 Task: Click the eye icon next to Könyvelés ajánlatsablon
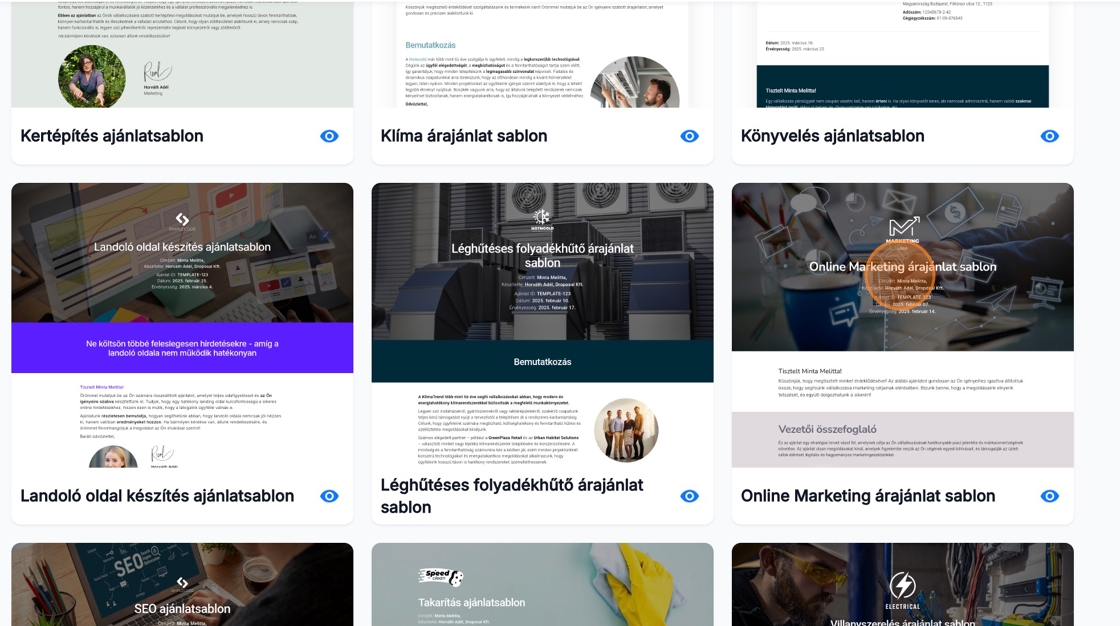pos(1049,136)
